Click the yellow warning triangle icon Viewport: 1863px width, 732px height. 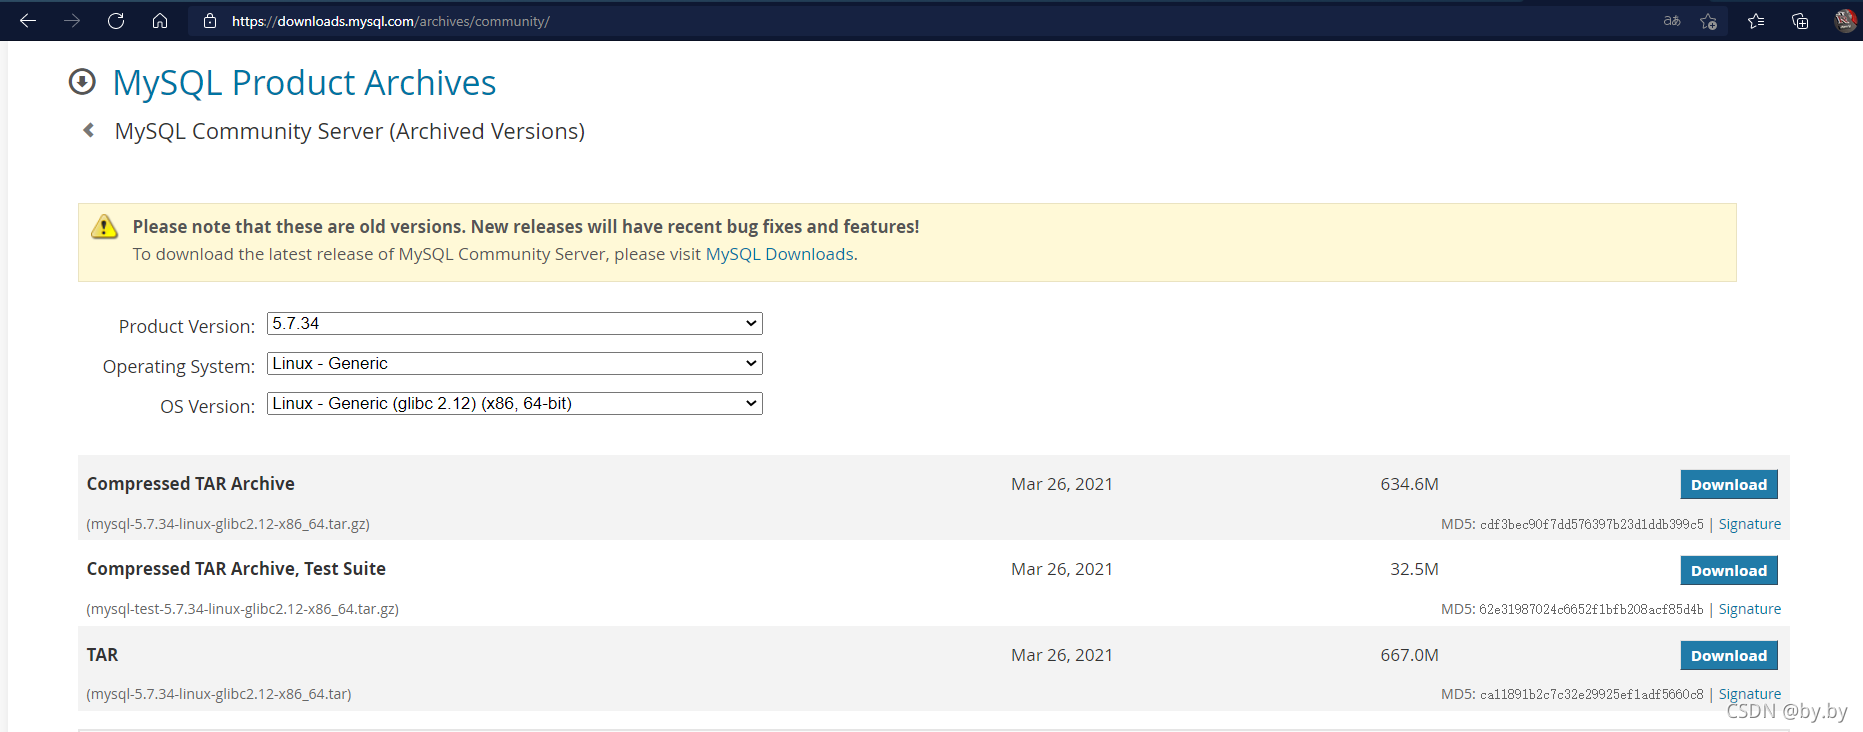[x=104, y=227]
